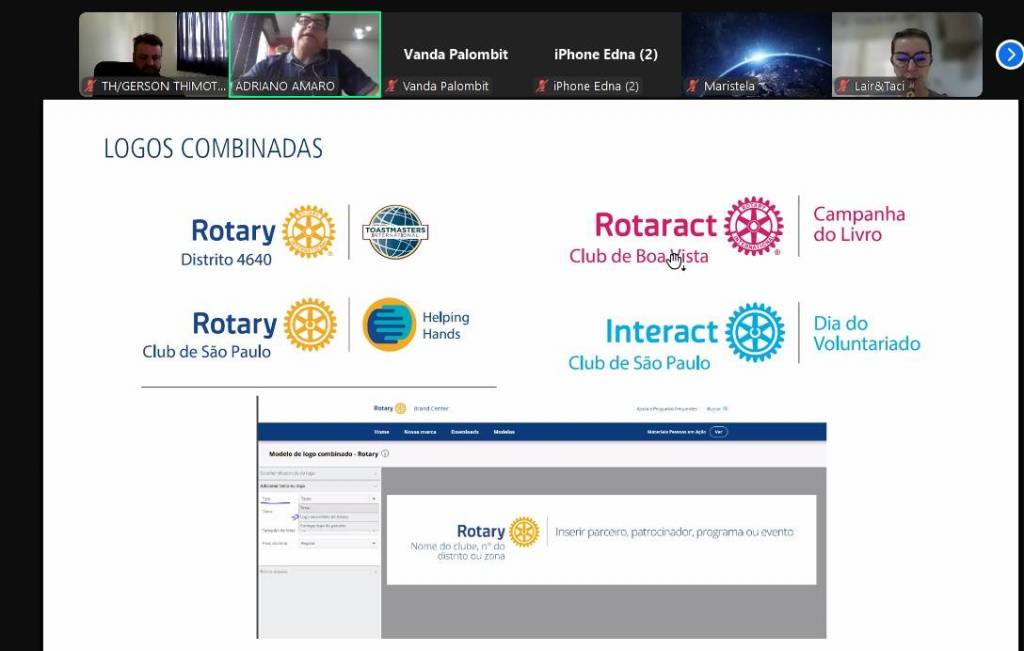Select the ADRIANO AMARO video thumbnail
The width and height of the screenshot is (1024, 651).
[305, 54]
